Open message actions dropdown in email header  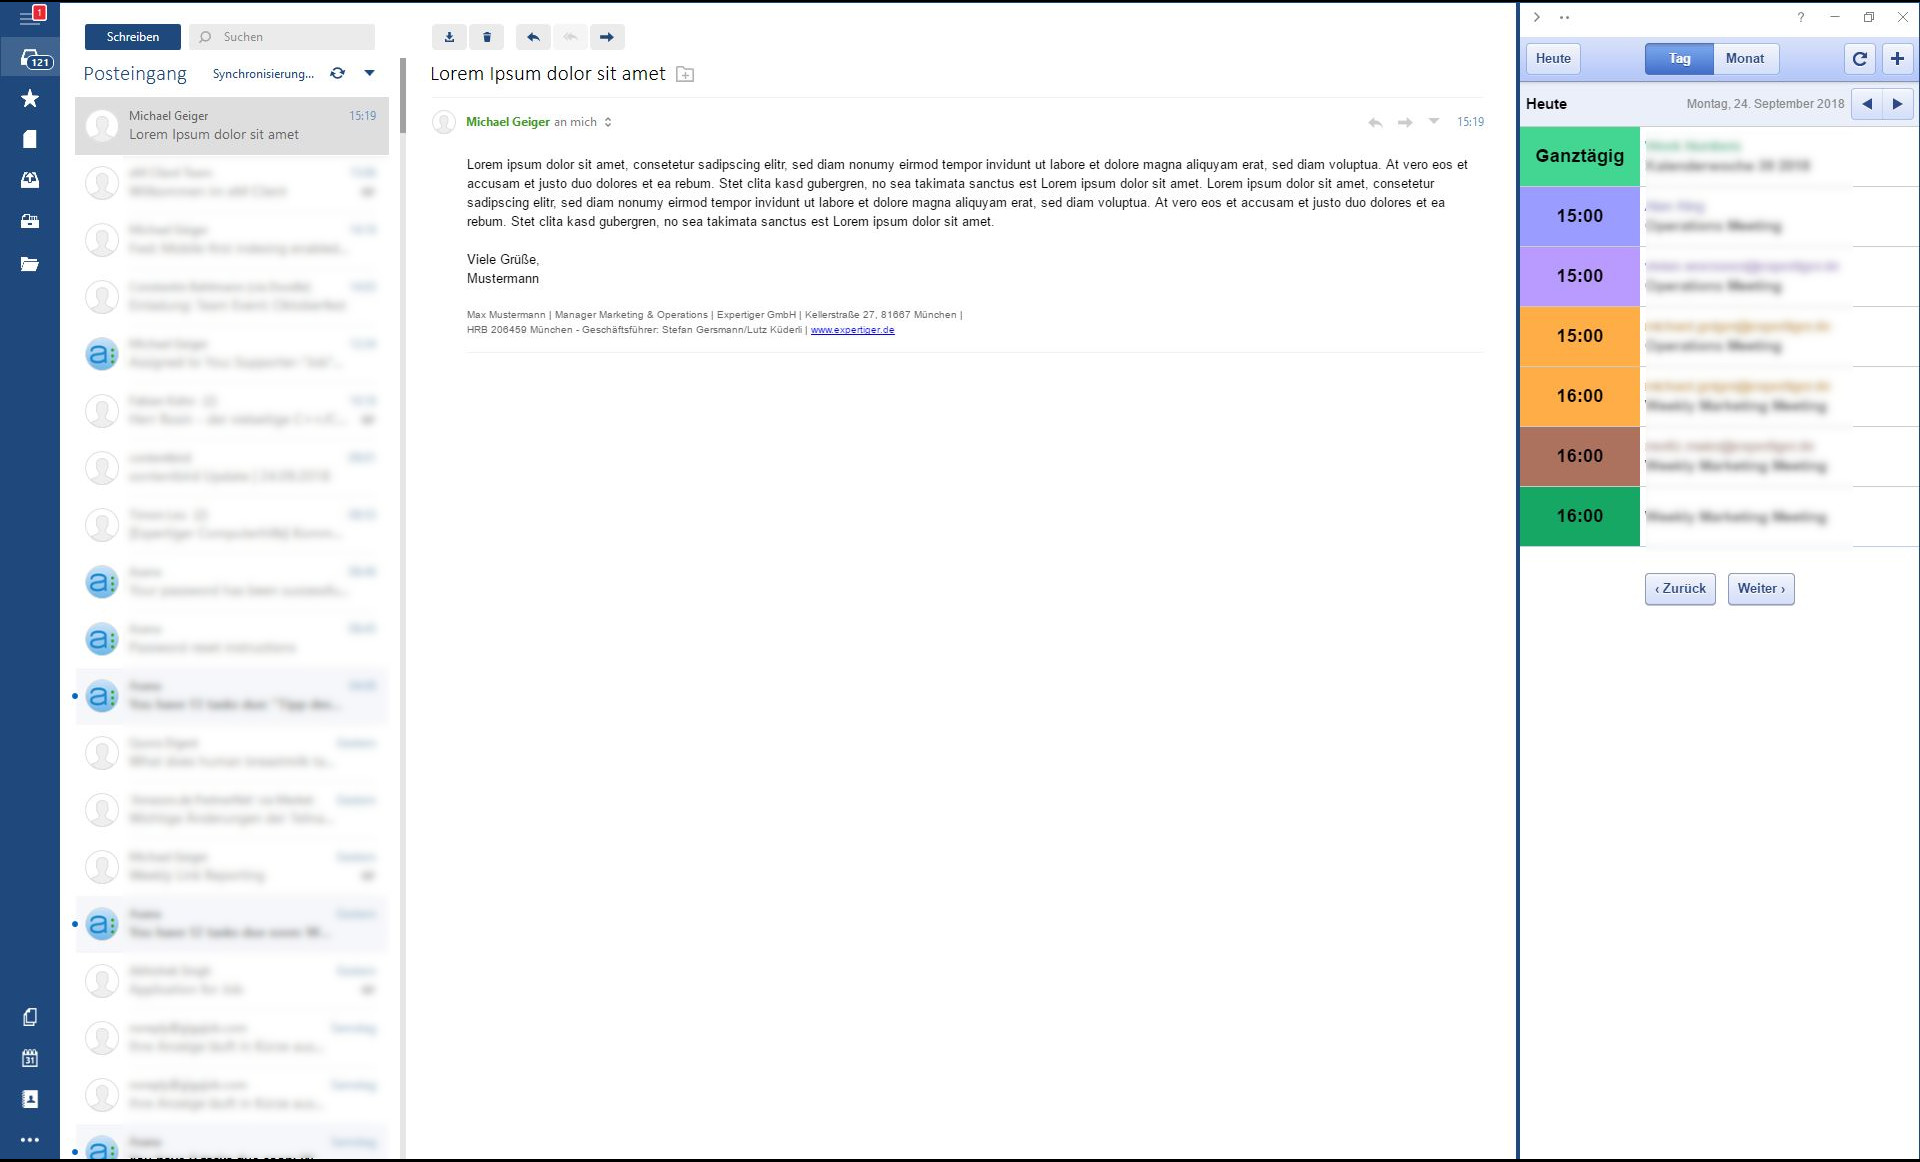click(1434, 121)
